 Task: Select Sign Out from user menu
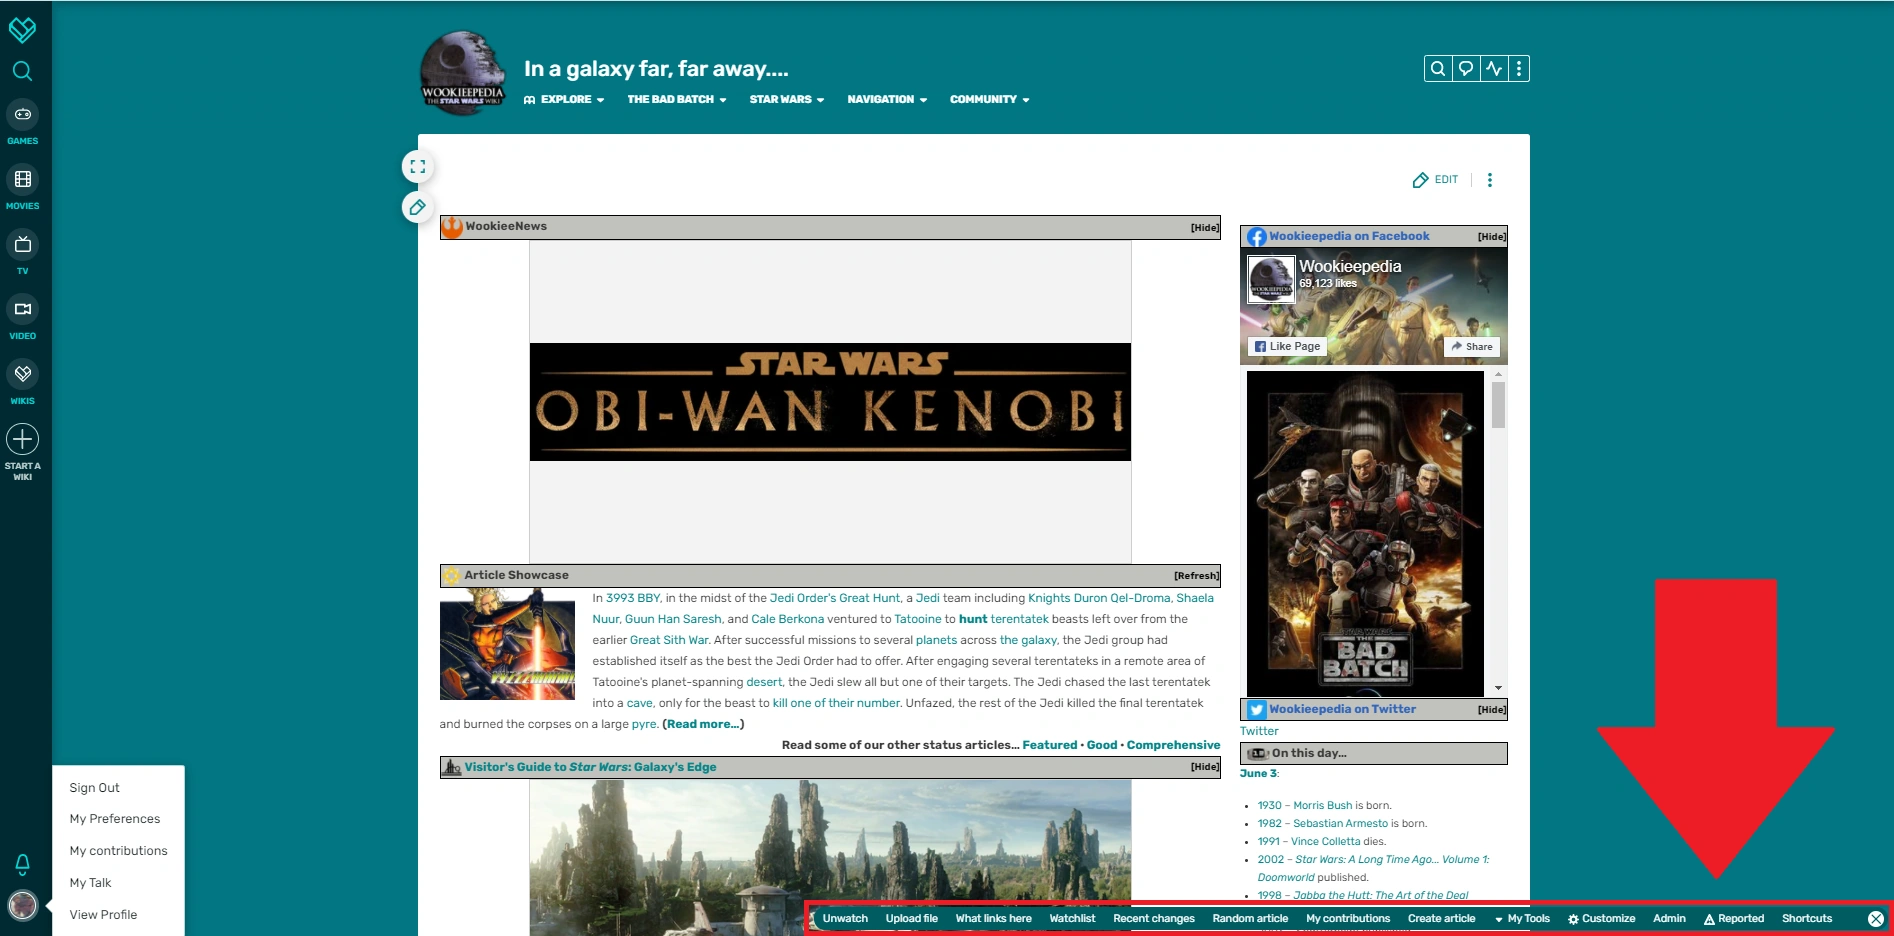click(94, 788)
